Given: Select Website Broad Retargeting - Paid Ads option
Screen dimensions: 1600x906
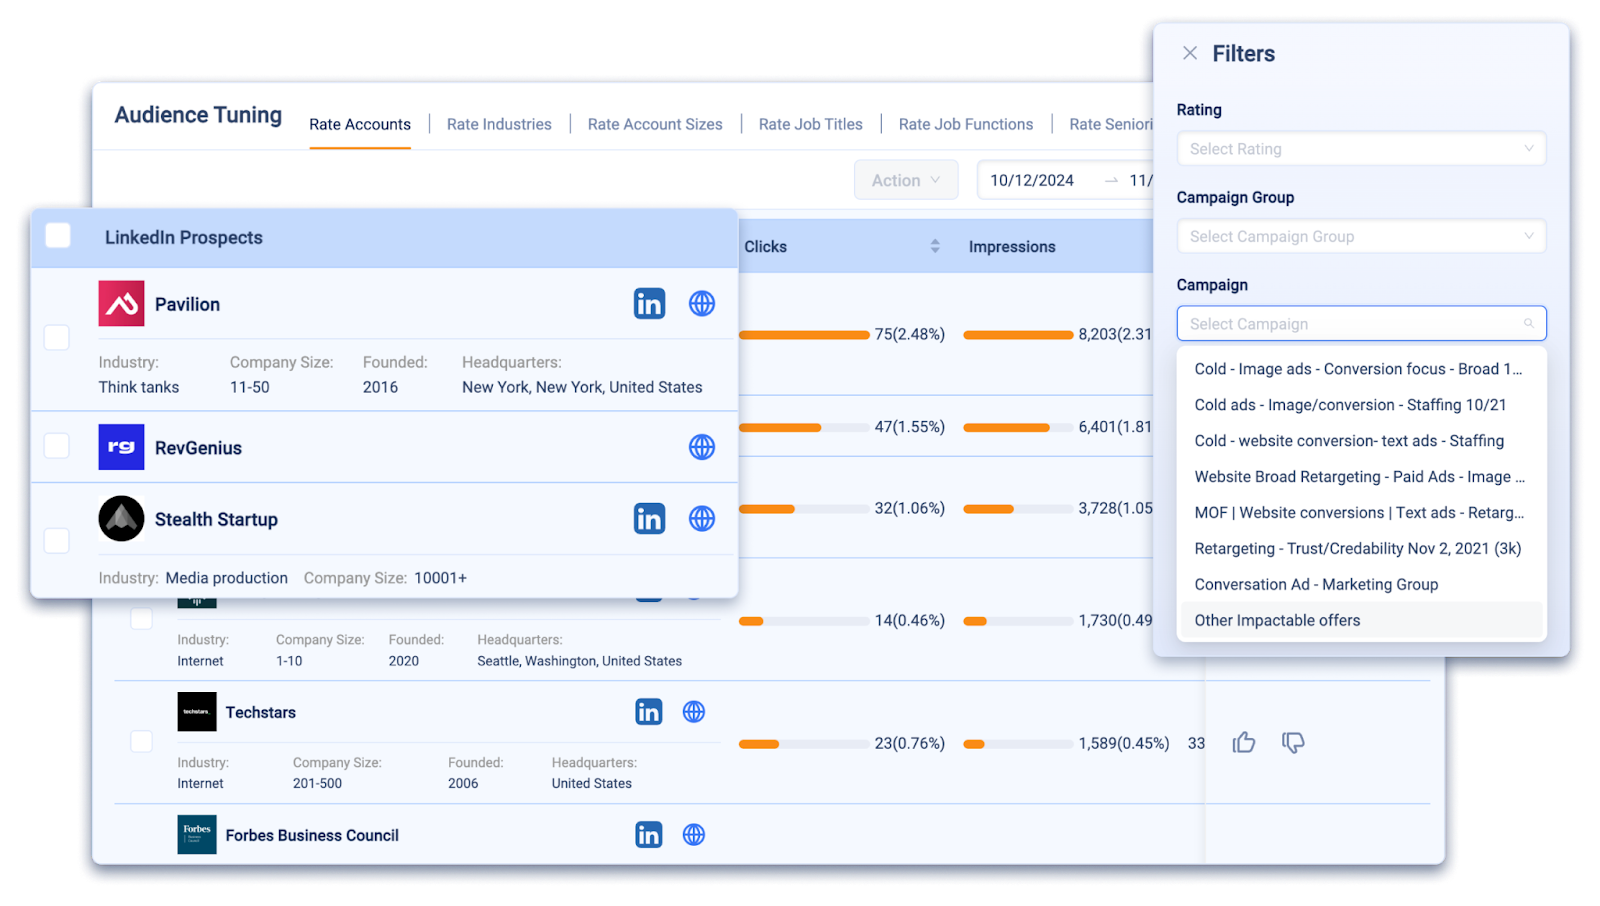Looking at the screenshot, I should tap(1361, 477).
